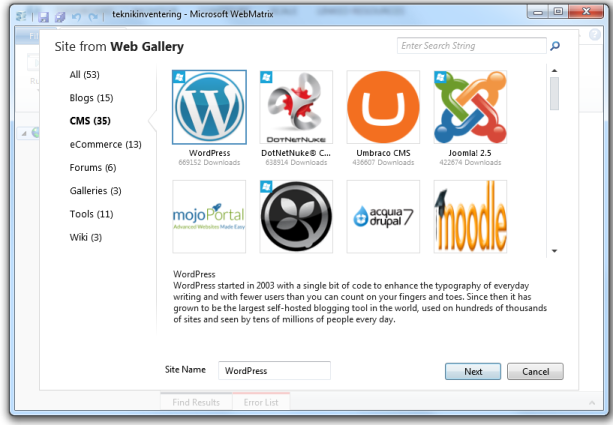Select the Acquia Drupal 7 tile
The image size is (613, 425).
coord(383,217)
